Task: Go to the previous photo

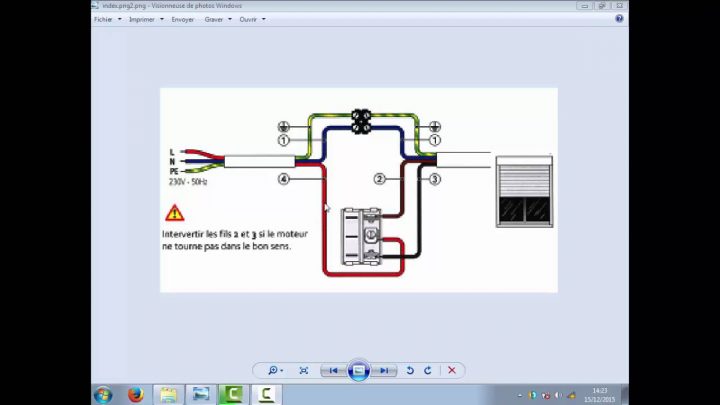Action: 334,370
